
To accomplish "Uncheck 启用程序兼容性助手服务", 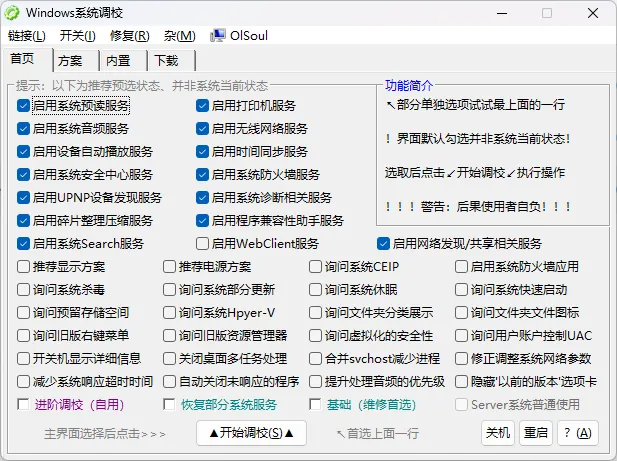I will click(x=202, y=221).
